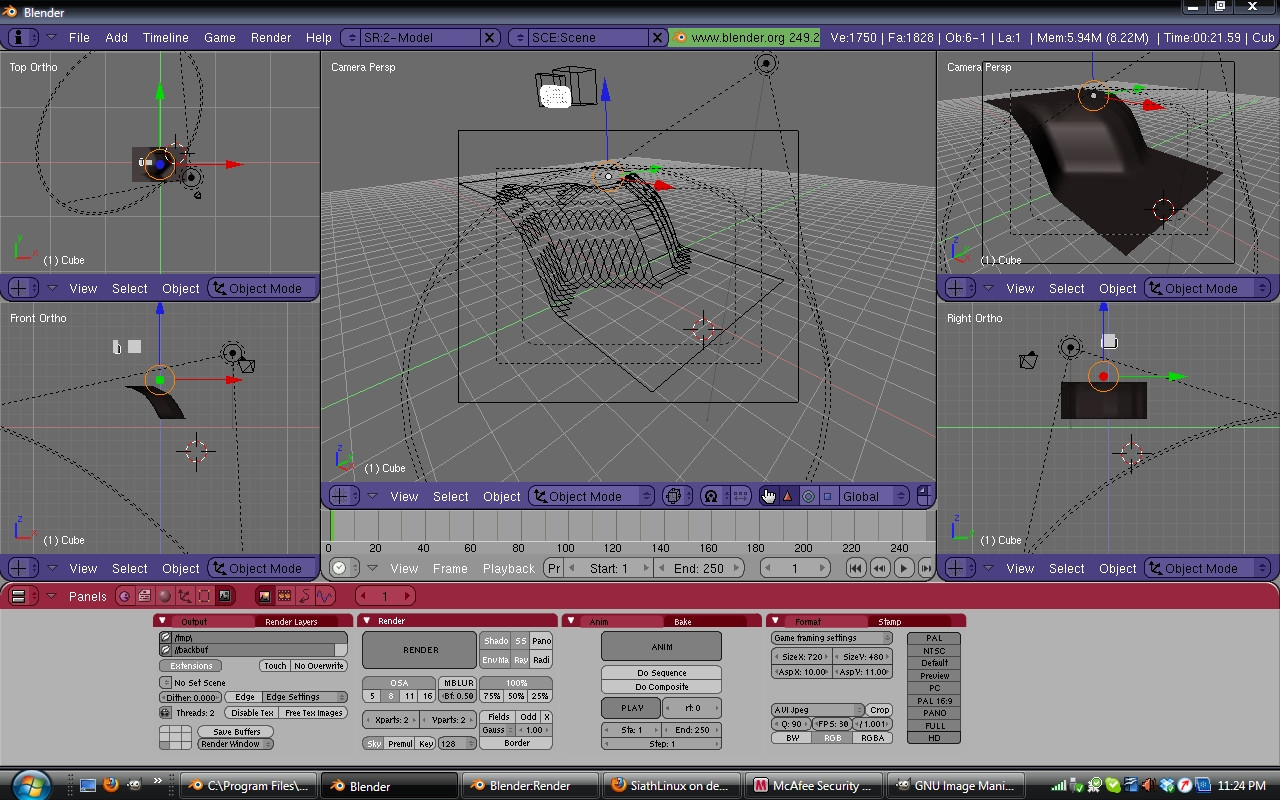Toggle the No Overwrite option
Screen dimensions: 1280x800
point(319,666)
